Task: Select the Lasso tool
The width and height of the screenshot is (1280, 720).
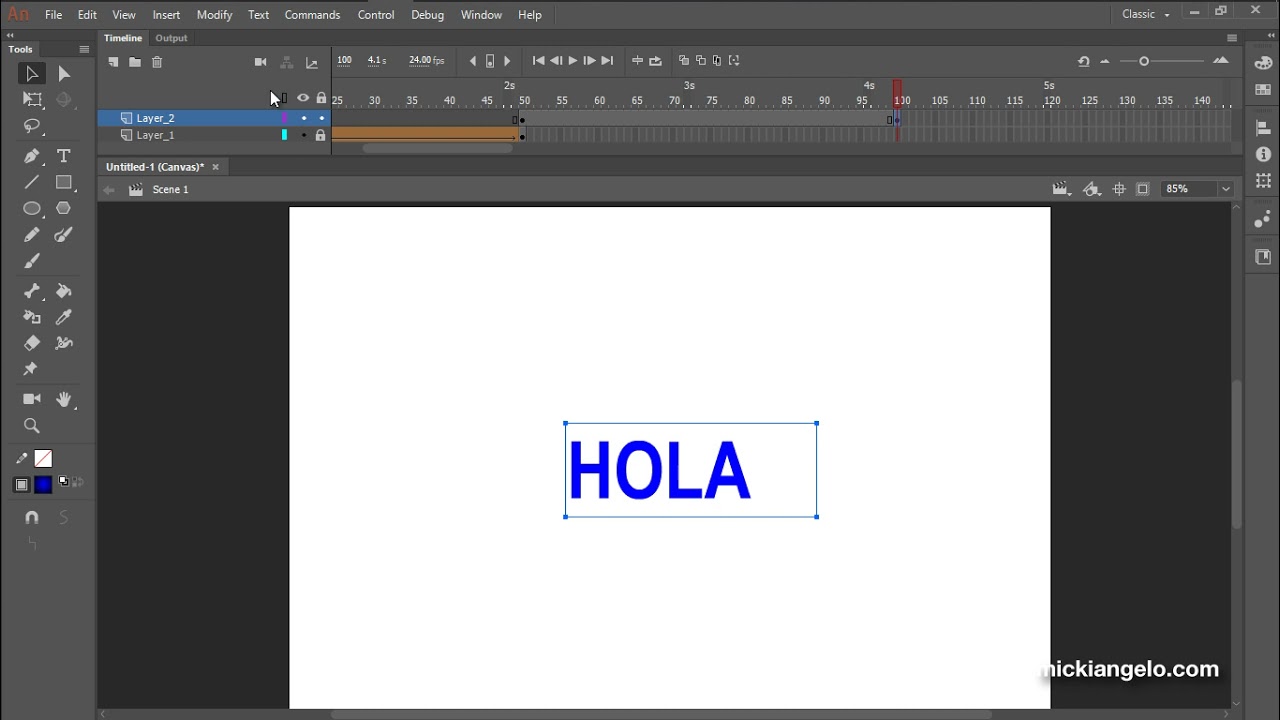Action: (x=32, y=127)
